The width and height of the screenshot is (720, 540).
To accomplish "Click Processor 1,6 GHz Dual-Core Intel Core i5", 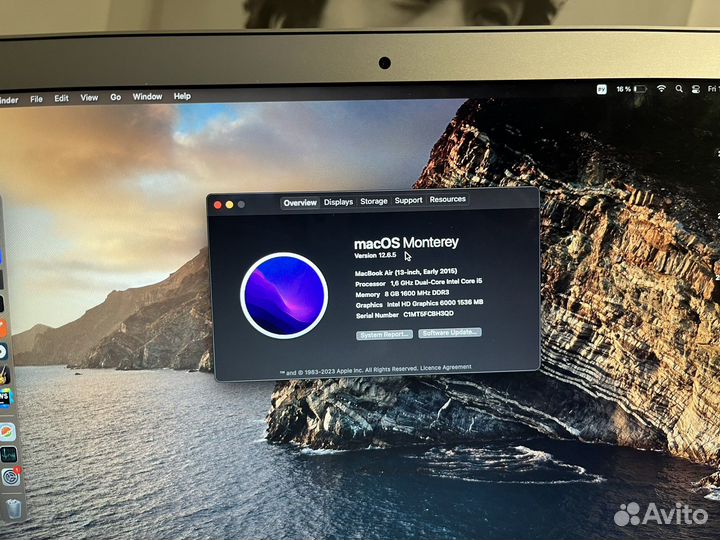I will click(x=419, y=282).
